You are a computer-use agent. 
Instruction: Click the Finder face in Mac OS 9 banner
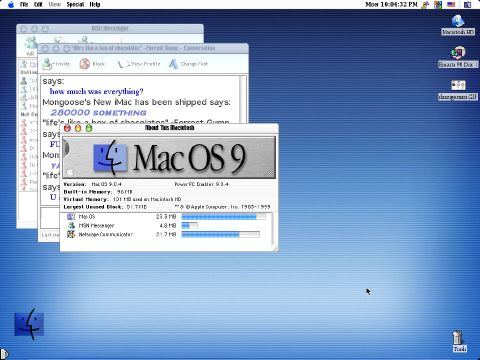pos(110,157)
